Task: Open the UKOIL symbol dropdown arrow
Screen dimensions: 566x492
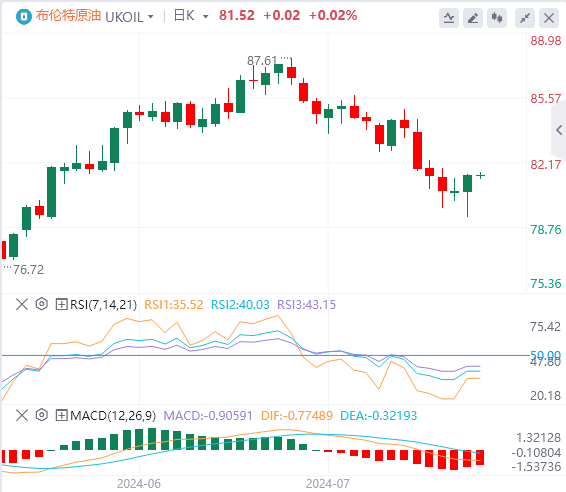Action: 151,17
